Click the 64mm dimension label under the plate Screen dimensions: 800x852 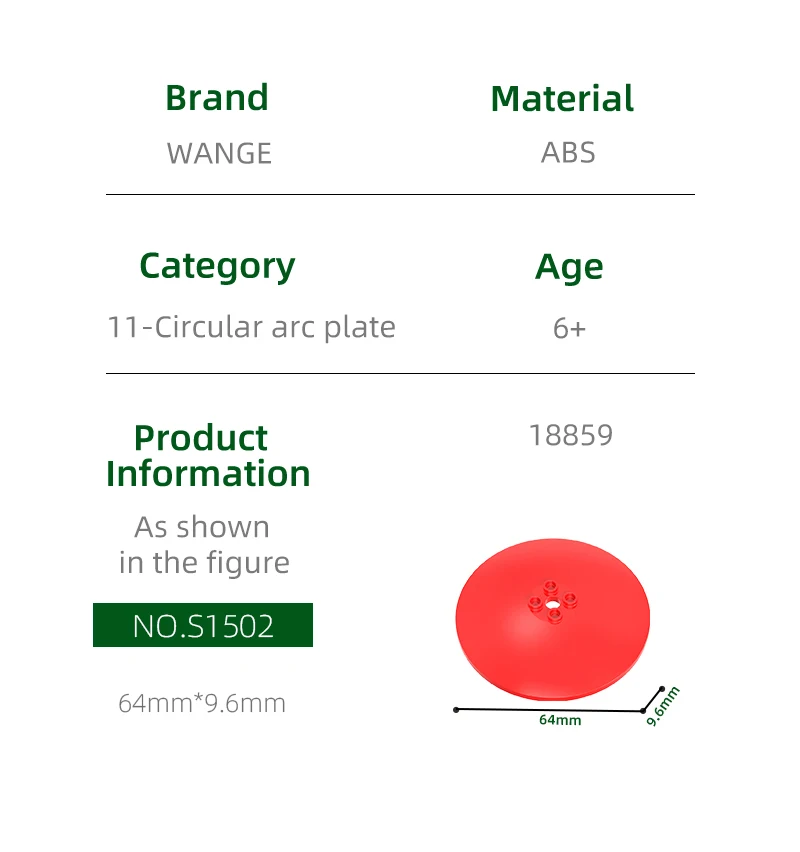(x=560, y=720)
